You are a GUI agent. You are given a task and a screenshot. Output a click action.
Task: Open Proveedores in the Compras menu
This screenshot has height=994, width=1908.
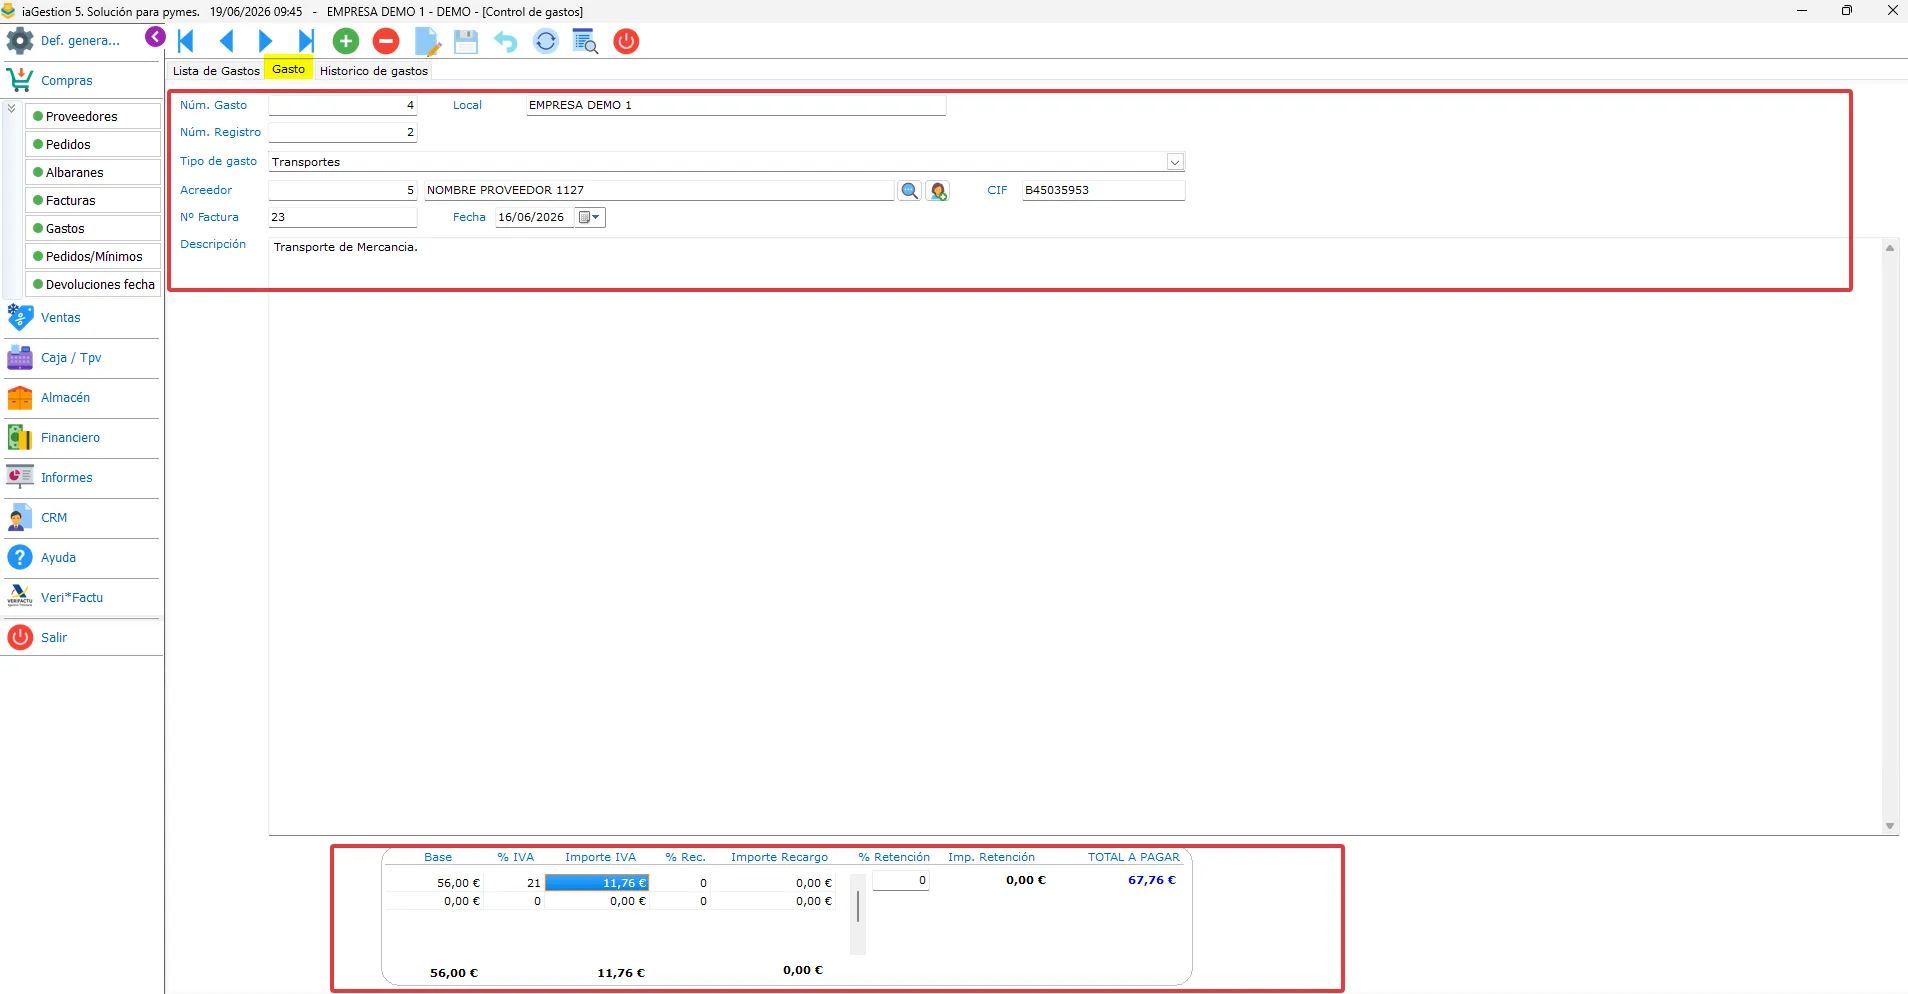click(x=93, y=117)
